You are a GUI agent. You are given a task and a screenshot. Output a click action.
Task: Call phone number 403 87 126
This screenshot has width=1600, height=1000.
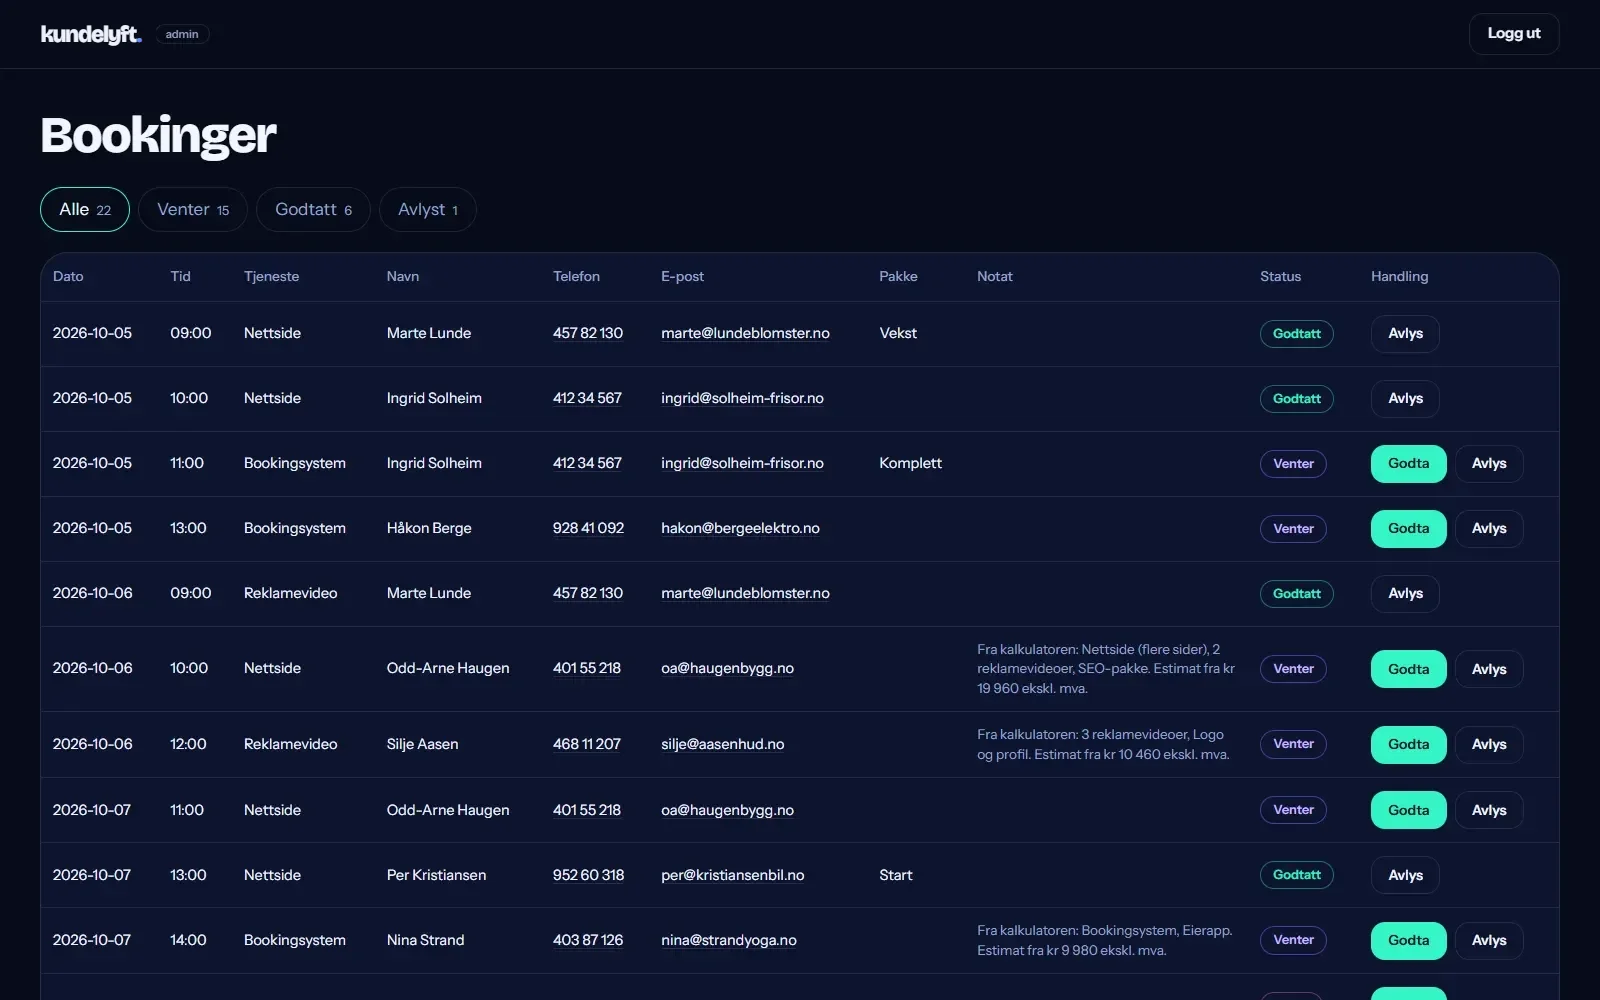point(588,940)
